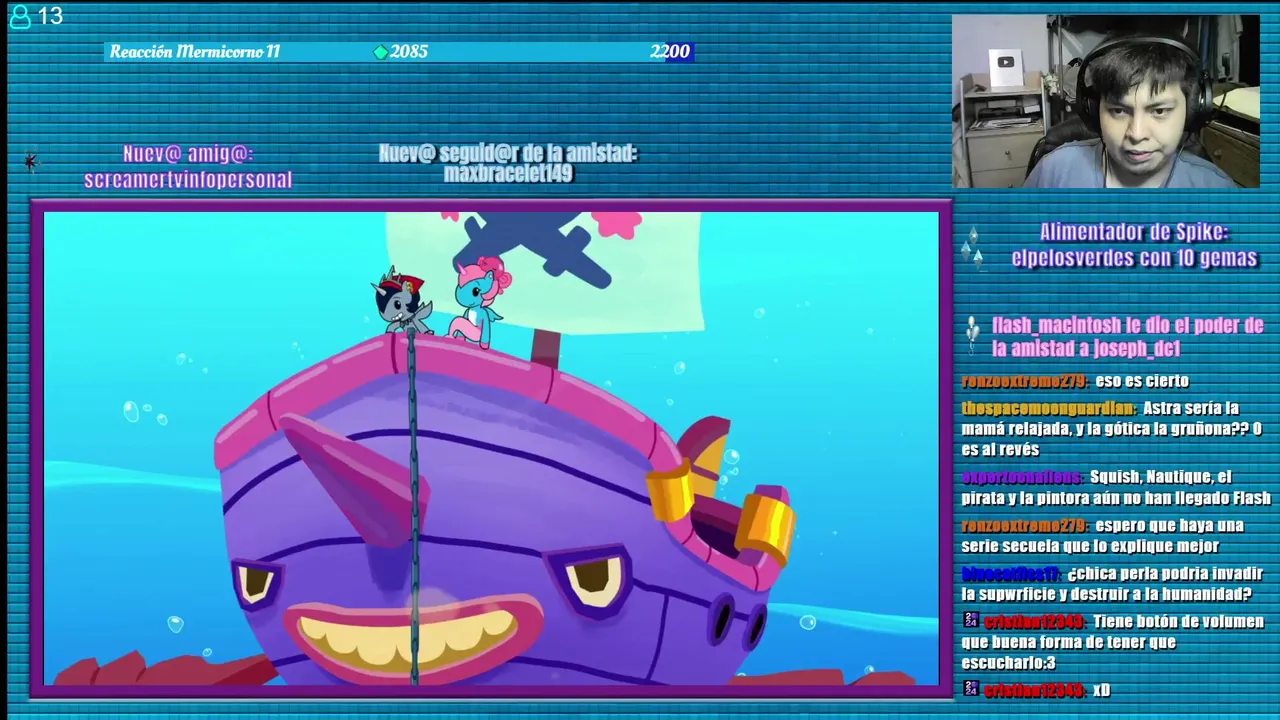Click the Reacción Mermicorno 11 goal progress bar
This screenshot has width=1280, height=720.
400,52
